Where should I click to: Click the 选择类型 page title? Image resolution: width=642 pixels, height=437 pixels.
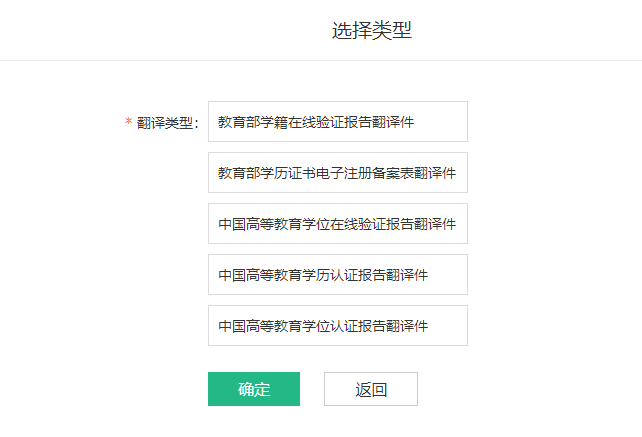click(372, 31)
